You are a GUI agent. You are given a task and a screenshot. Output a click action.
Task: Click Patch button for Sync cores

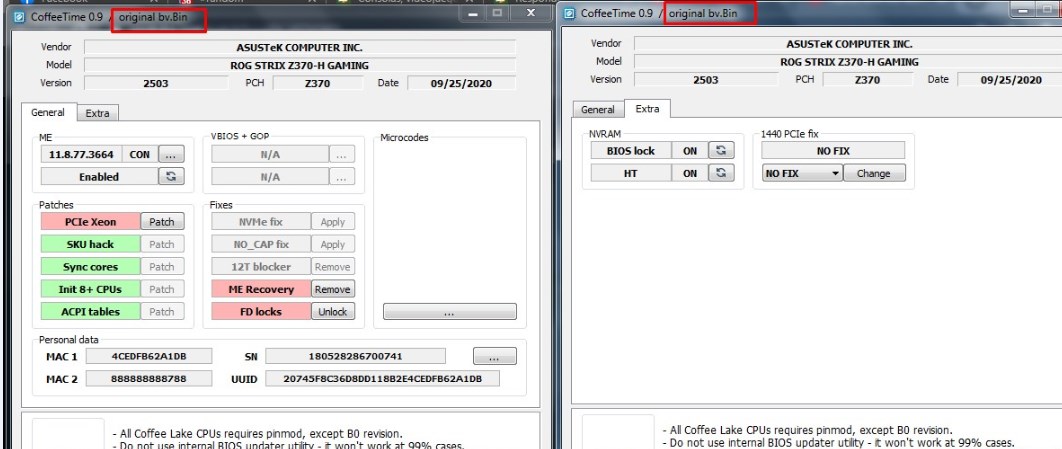[162, 266]
